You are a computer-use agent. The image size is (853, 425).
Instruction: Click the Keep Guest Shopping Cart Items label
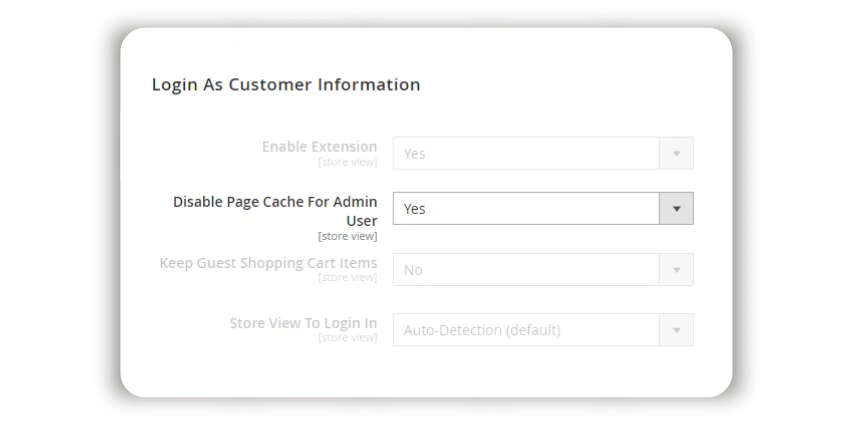(268, 263)
